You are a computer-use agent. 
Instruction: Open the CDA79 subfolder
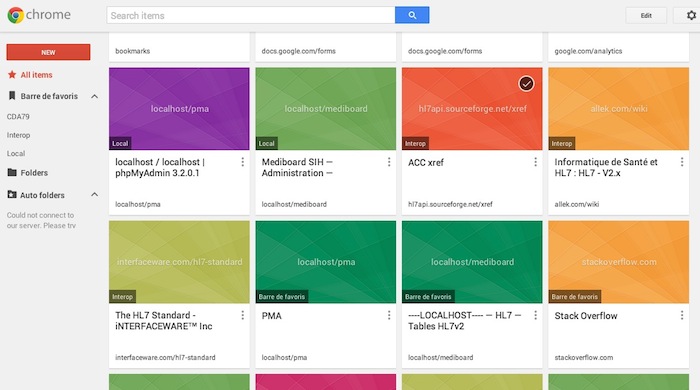coord(18,116)
